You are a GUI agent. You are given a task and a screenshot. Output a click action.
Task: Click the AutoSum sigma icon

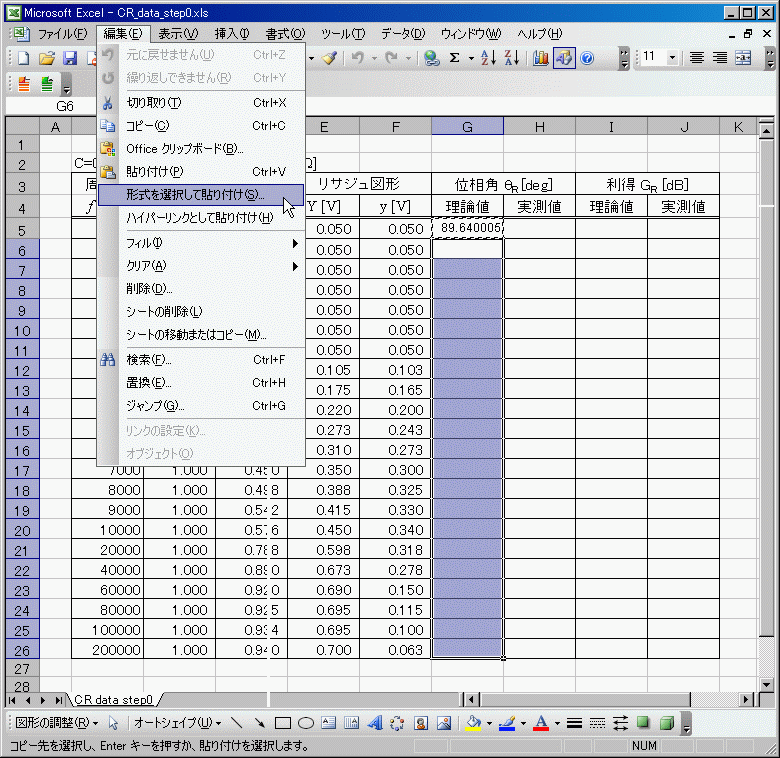(454, 58)
